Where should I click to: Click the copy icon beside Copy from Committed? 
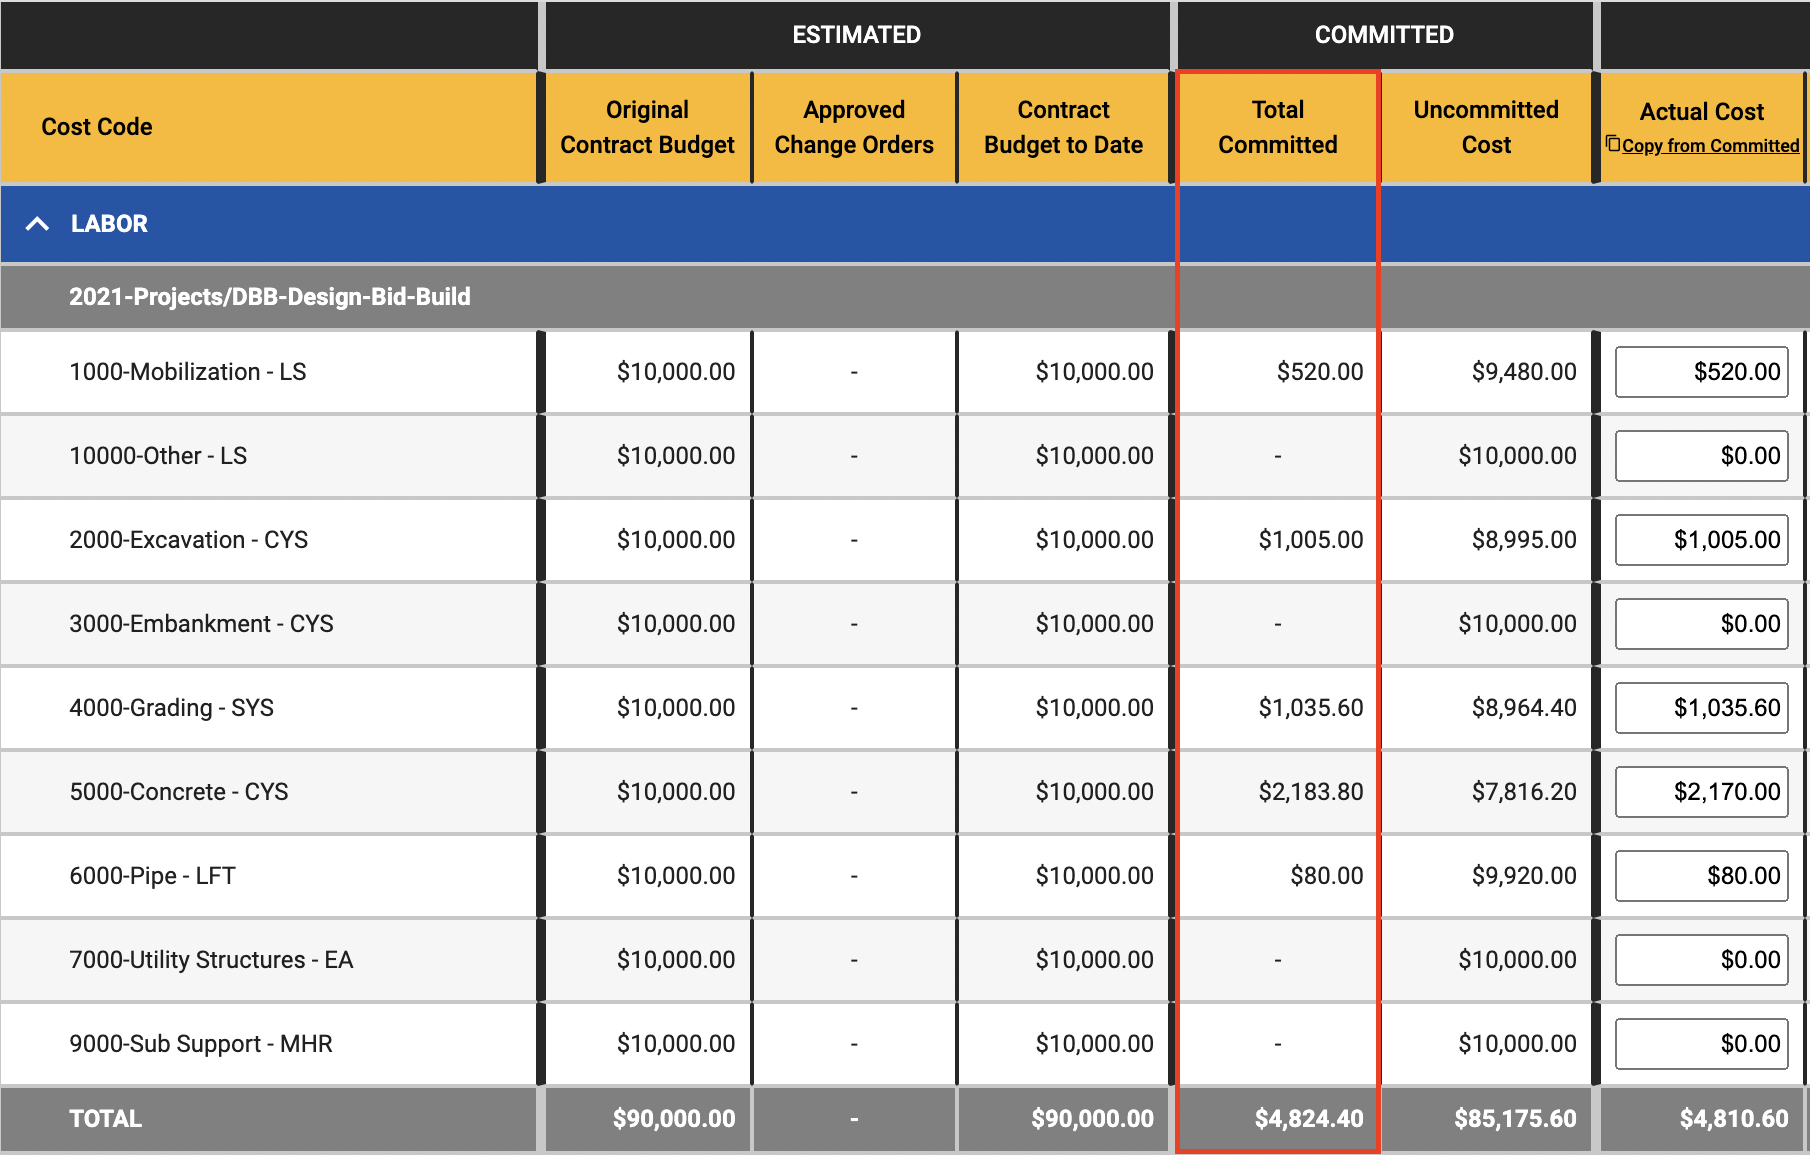pyautogui.click(x=1612, y=144)
